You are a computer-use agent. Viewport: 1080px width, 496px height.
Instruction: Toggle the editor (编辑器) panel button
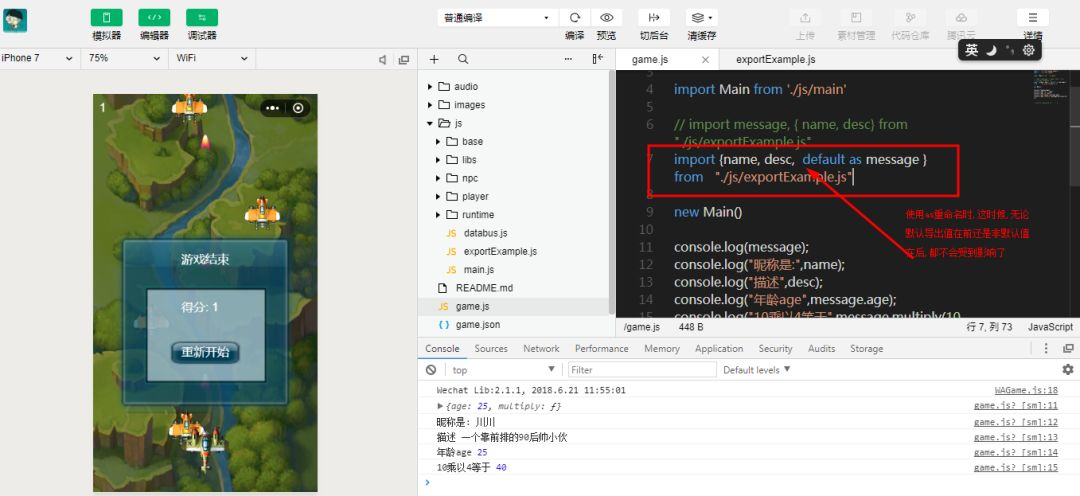point(154,18)
